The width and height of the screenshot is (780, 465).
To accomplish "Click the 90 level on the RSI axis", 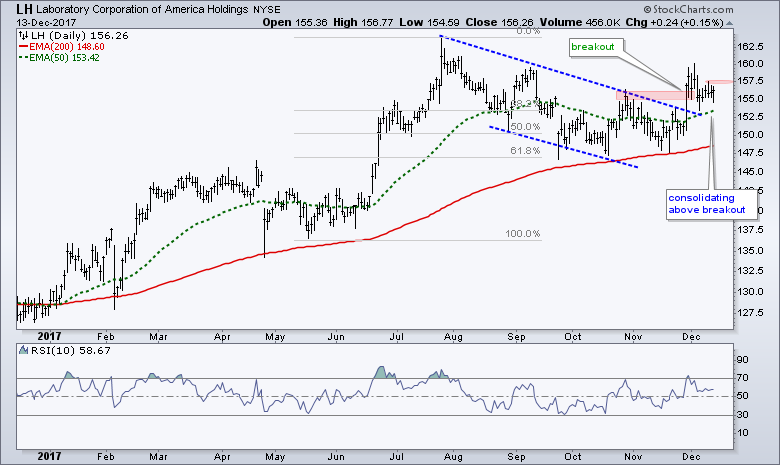I will tap(742, 360).
